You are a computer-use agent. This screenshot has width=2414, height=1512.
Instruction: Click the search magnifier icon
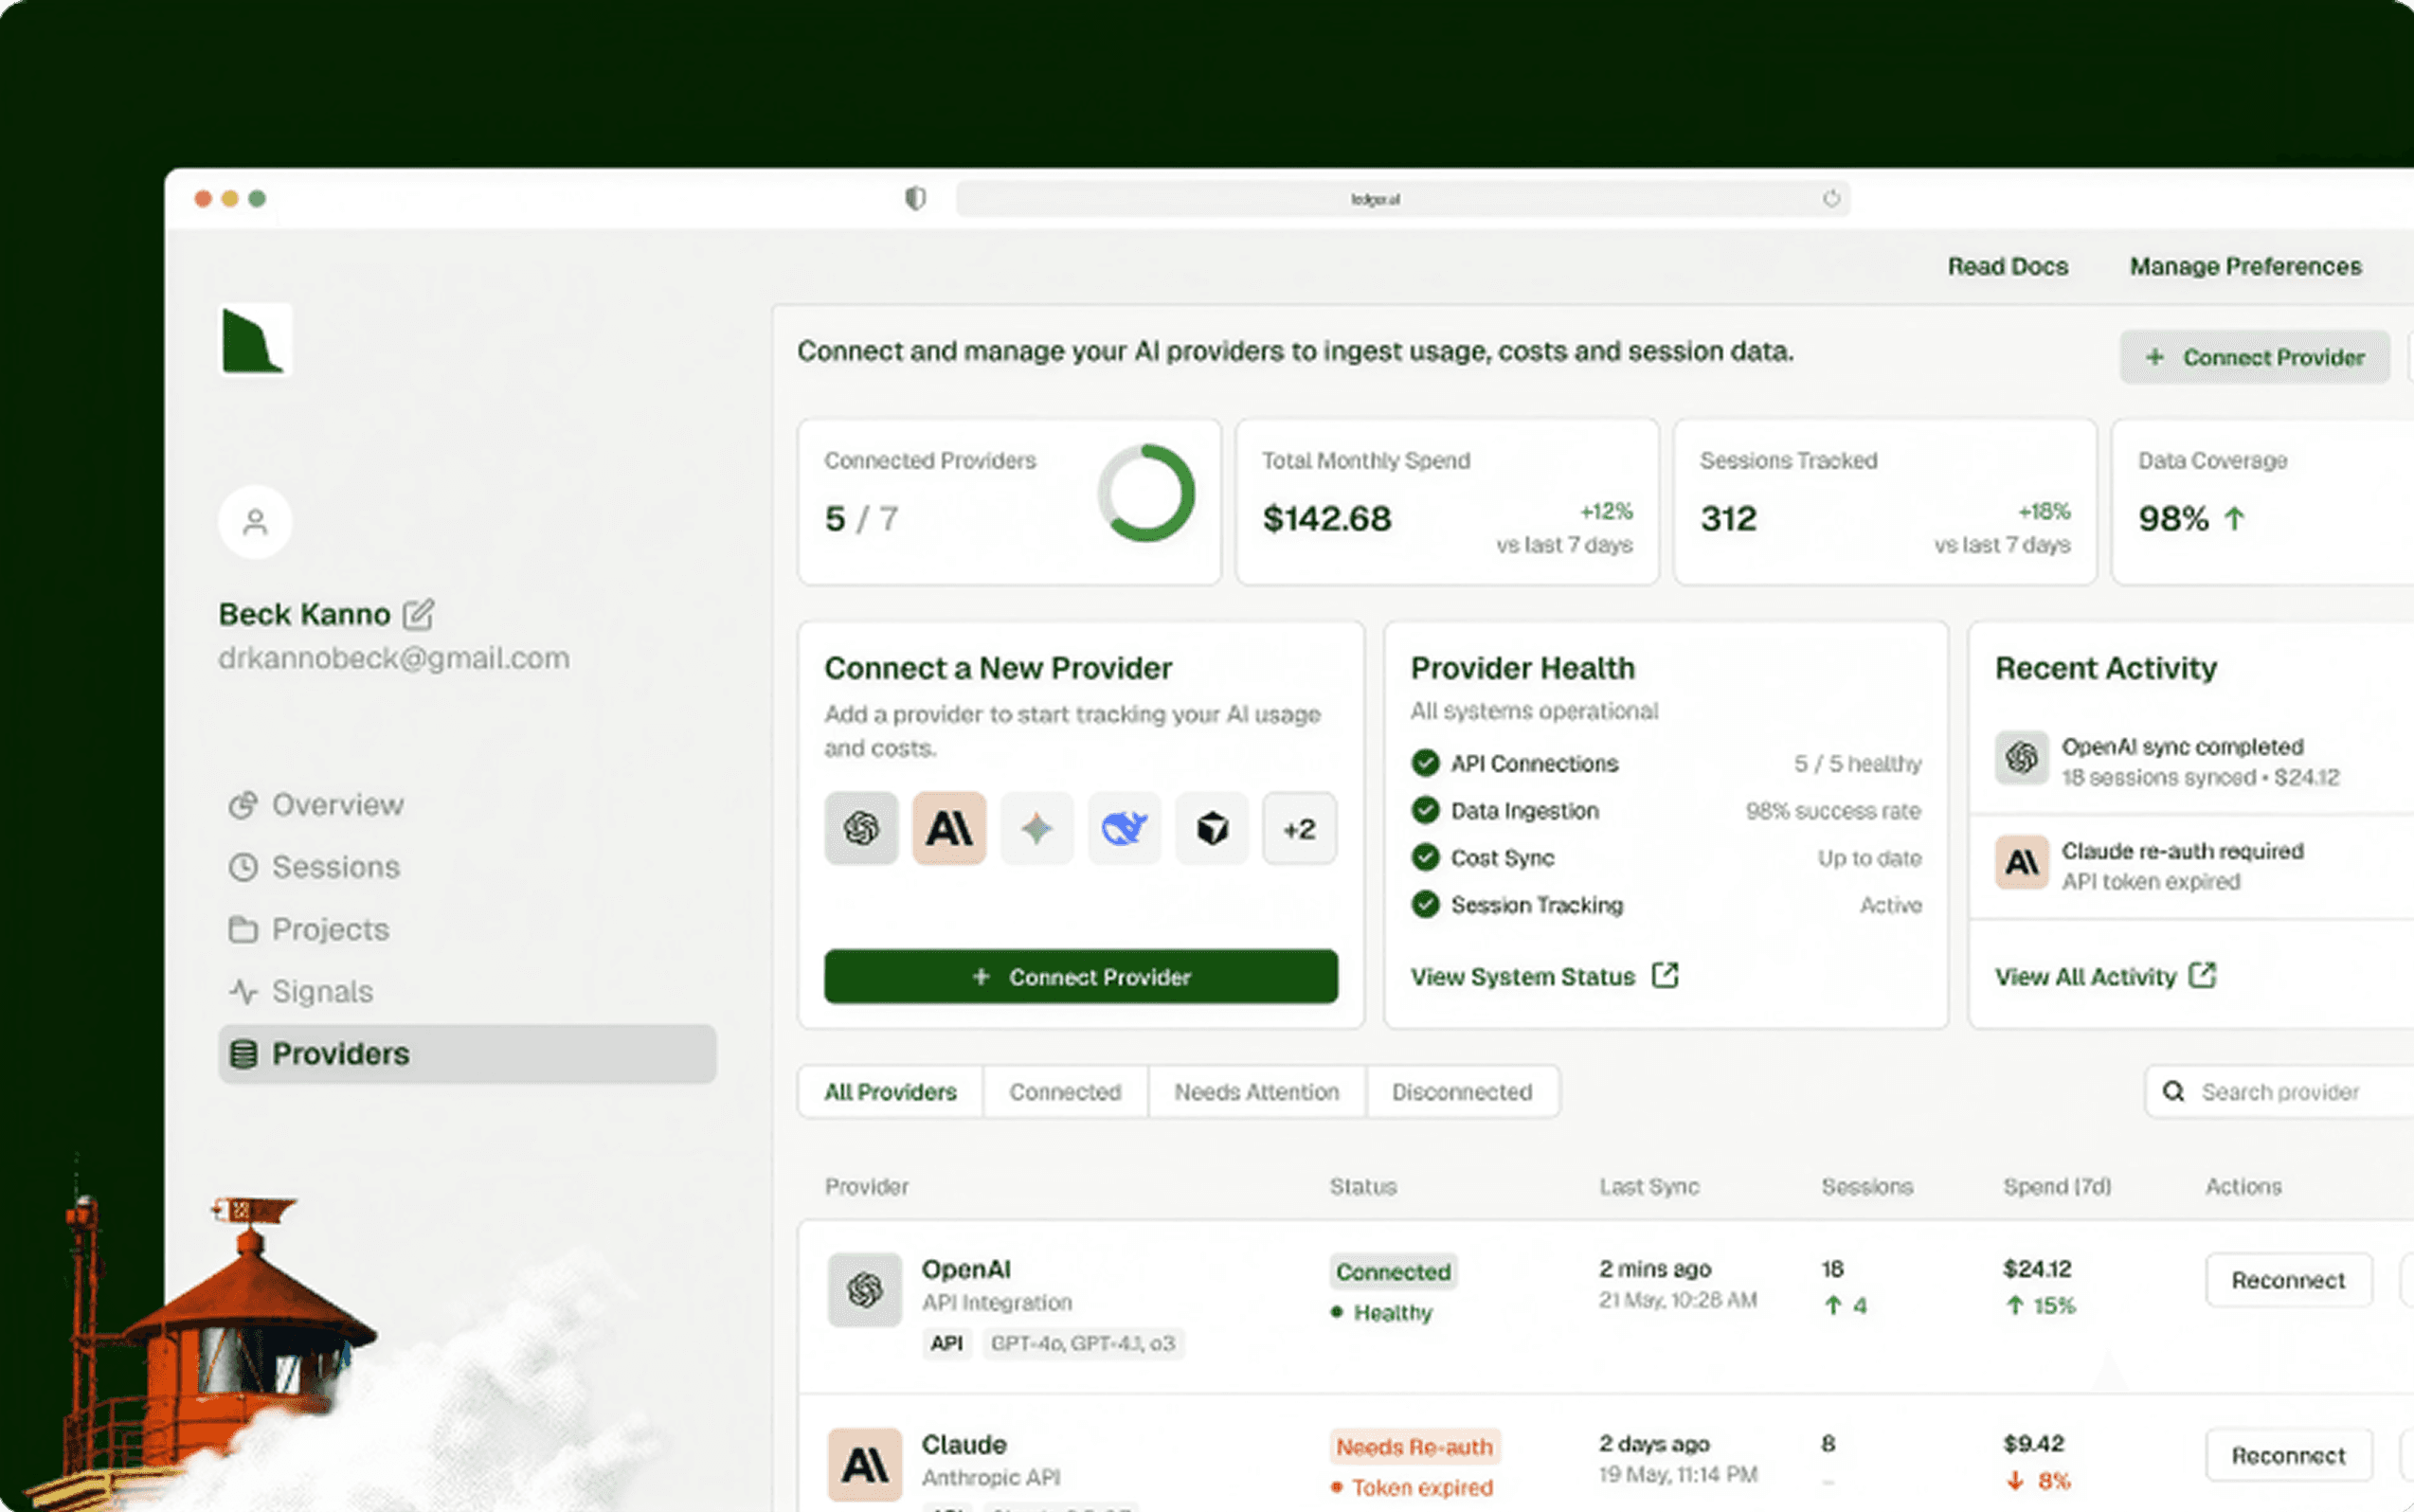pyautogui.click(x=2173, y=1091)
